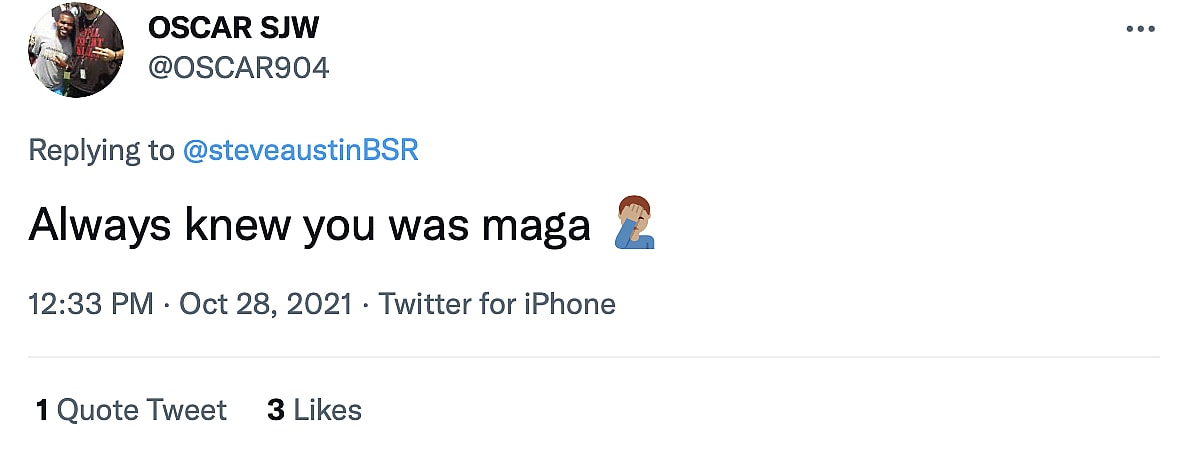Select the tweet text 'Always knew you was maga'
This screenshot has width=1187, height=457.
[x=310, y=225]
